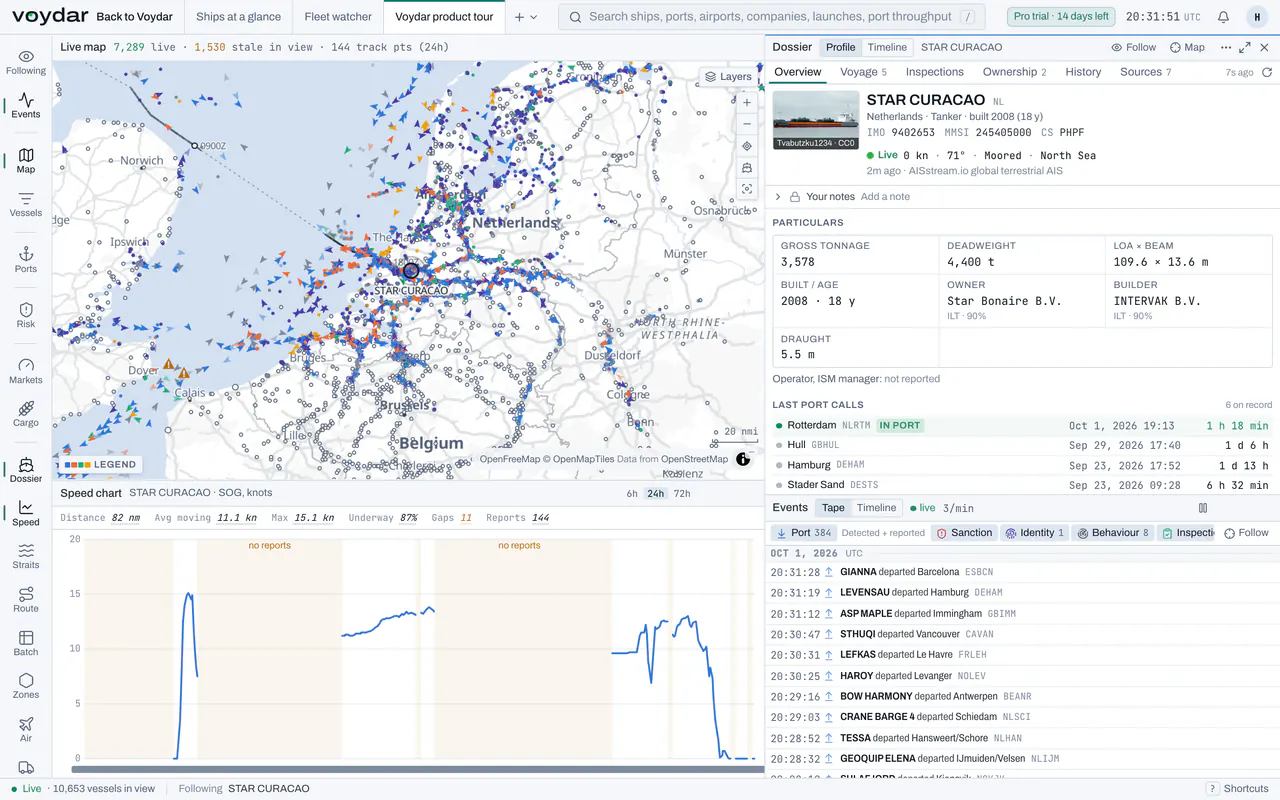
Task: Open the Events sidebar item
Action: pyautogui.click(x=26, y=105)
